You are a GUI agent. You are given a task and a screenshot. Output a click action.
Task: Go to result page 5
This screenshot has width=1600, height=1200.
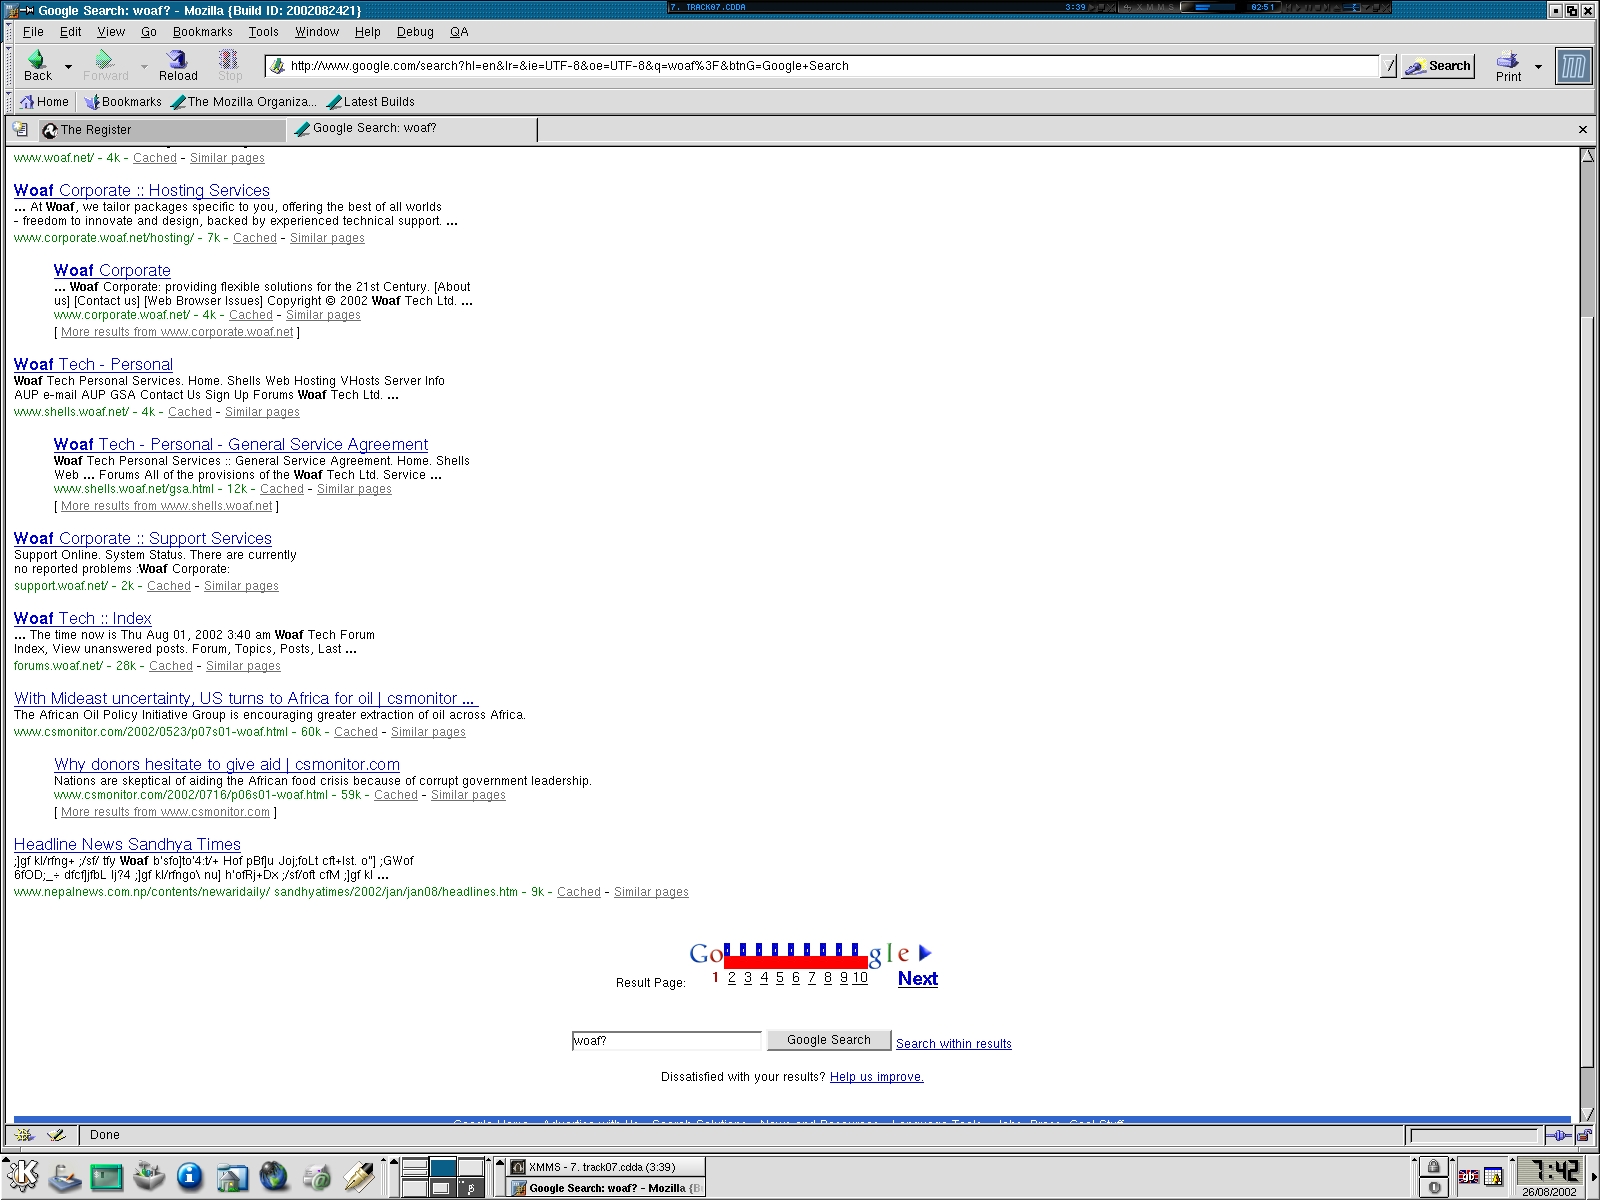pyautogui.click(x=780, y=978)
